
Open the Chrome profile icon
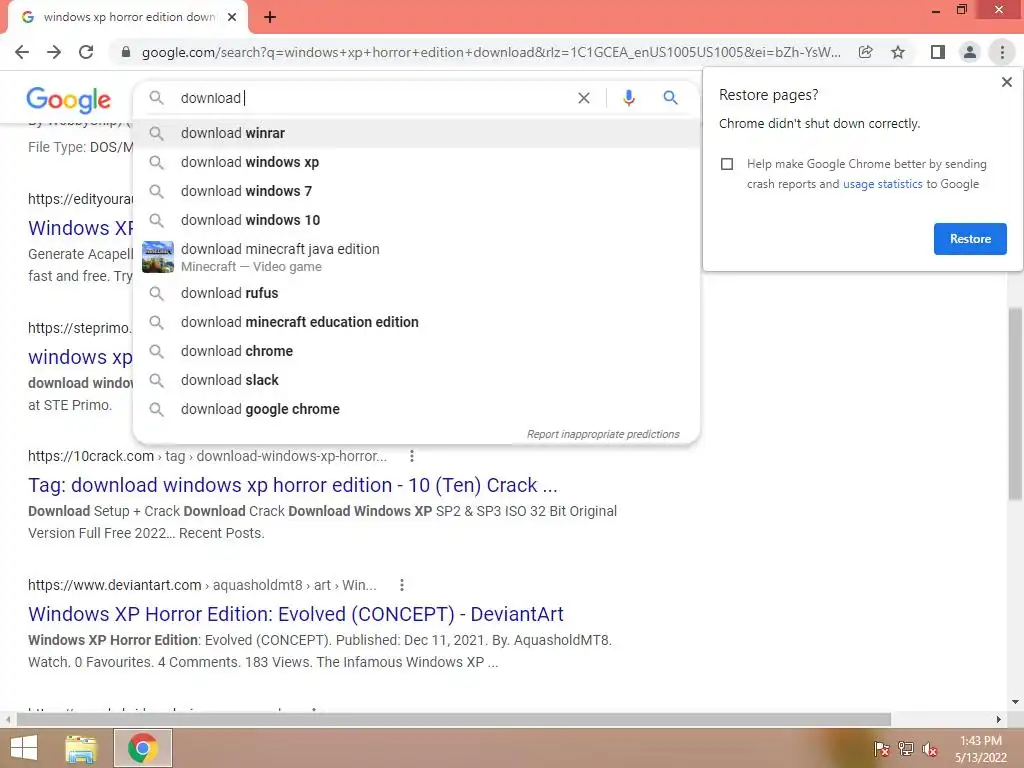(x=970, y=52)
